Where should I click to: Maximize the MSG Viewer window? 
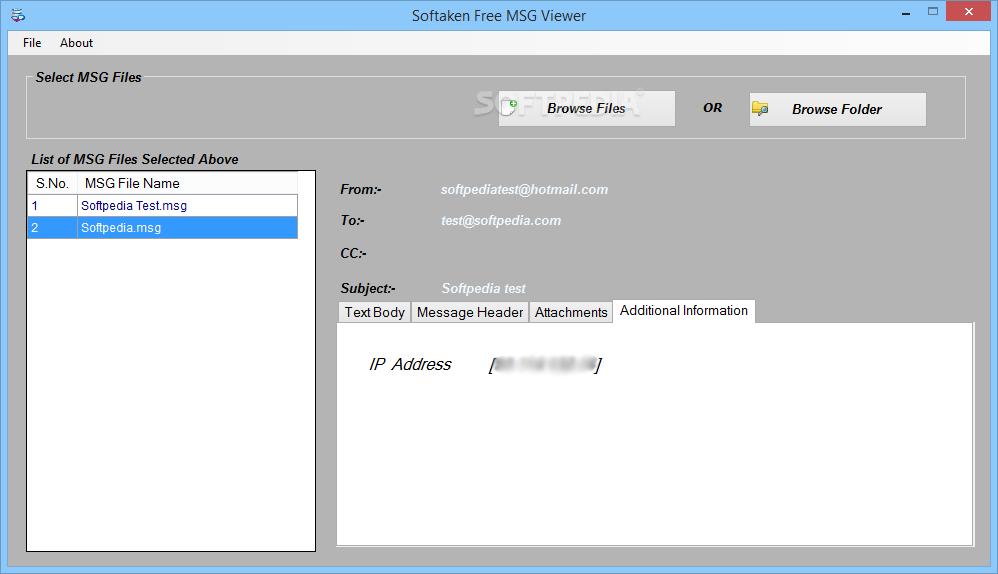click(933, 11)
